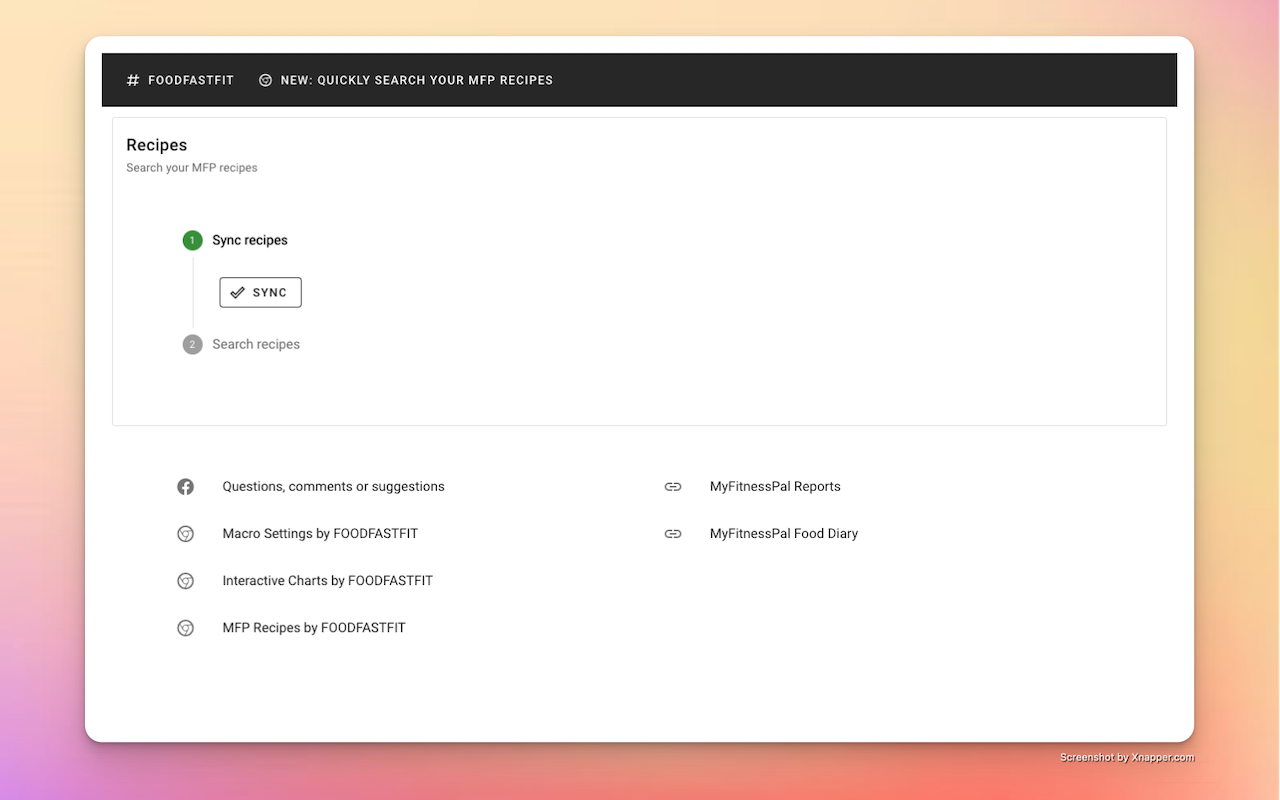Viewport: 1280px width, 800px height.
Task: Click the Recipes card heading
Action: pyautogui.click(x=157, y=145)
